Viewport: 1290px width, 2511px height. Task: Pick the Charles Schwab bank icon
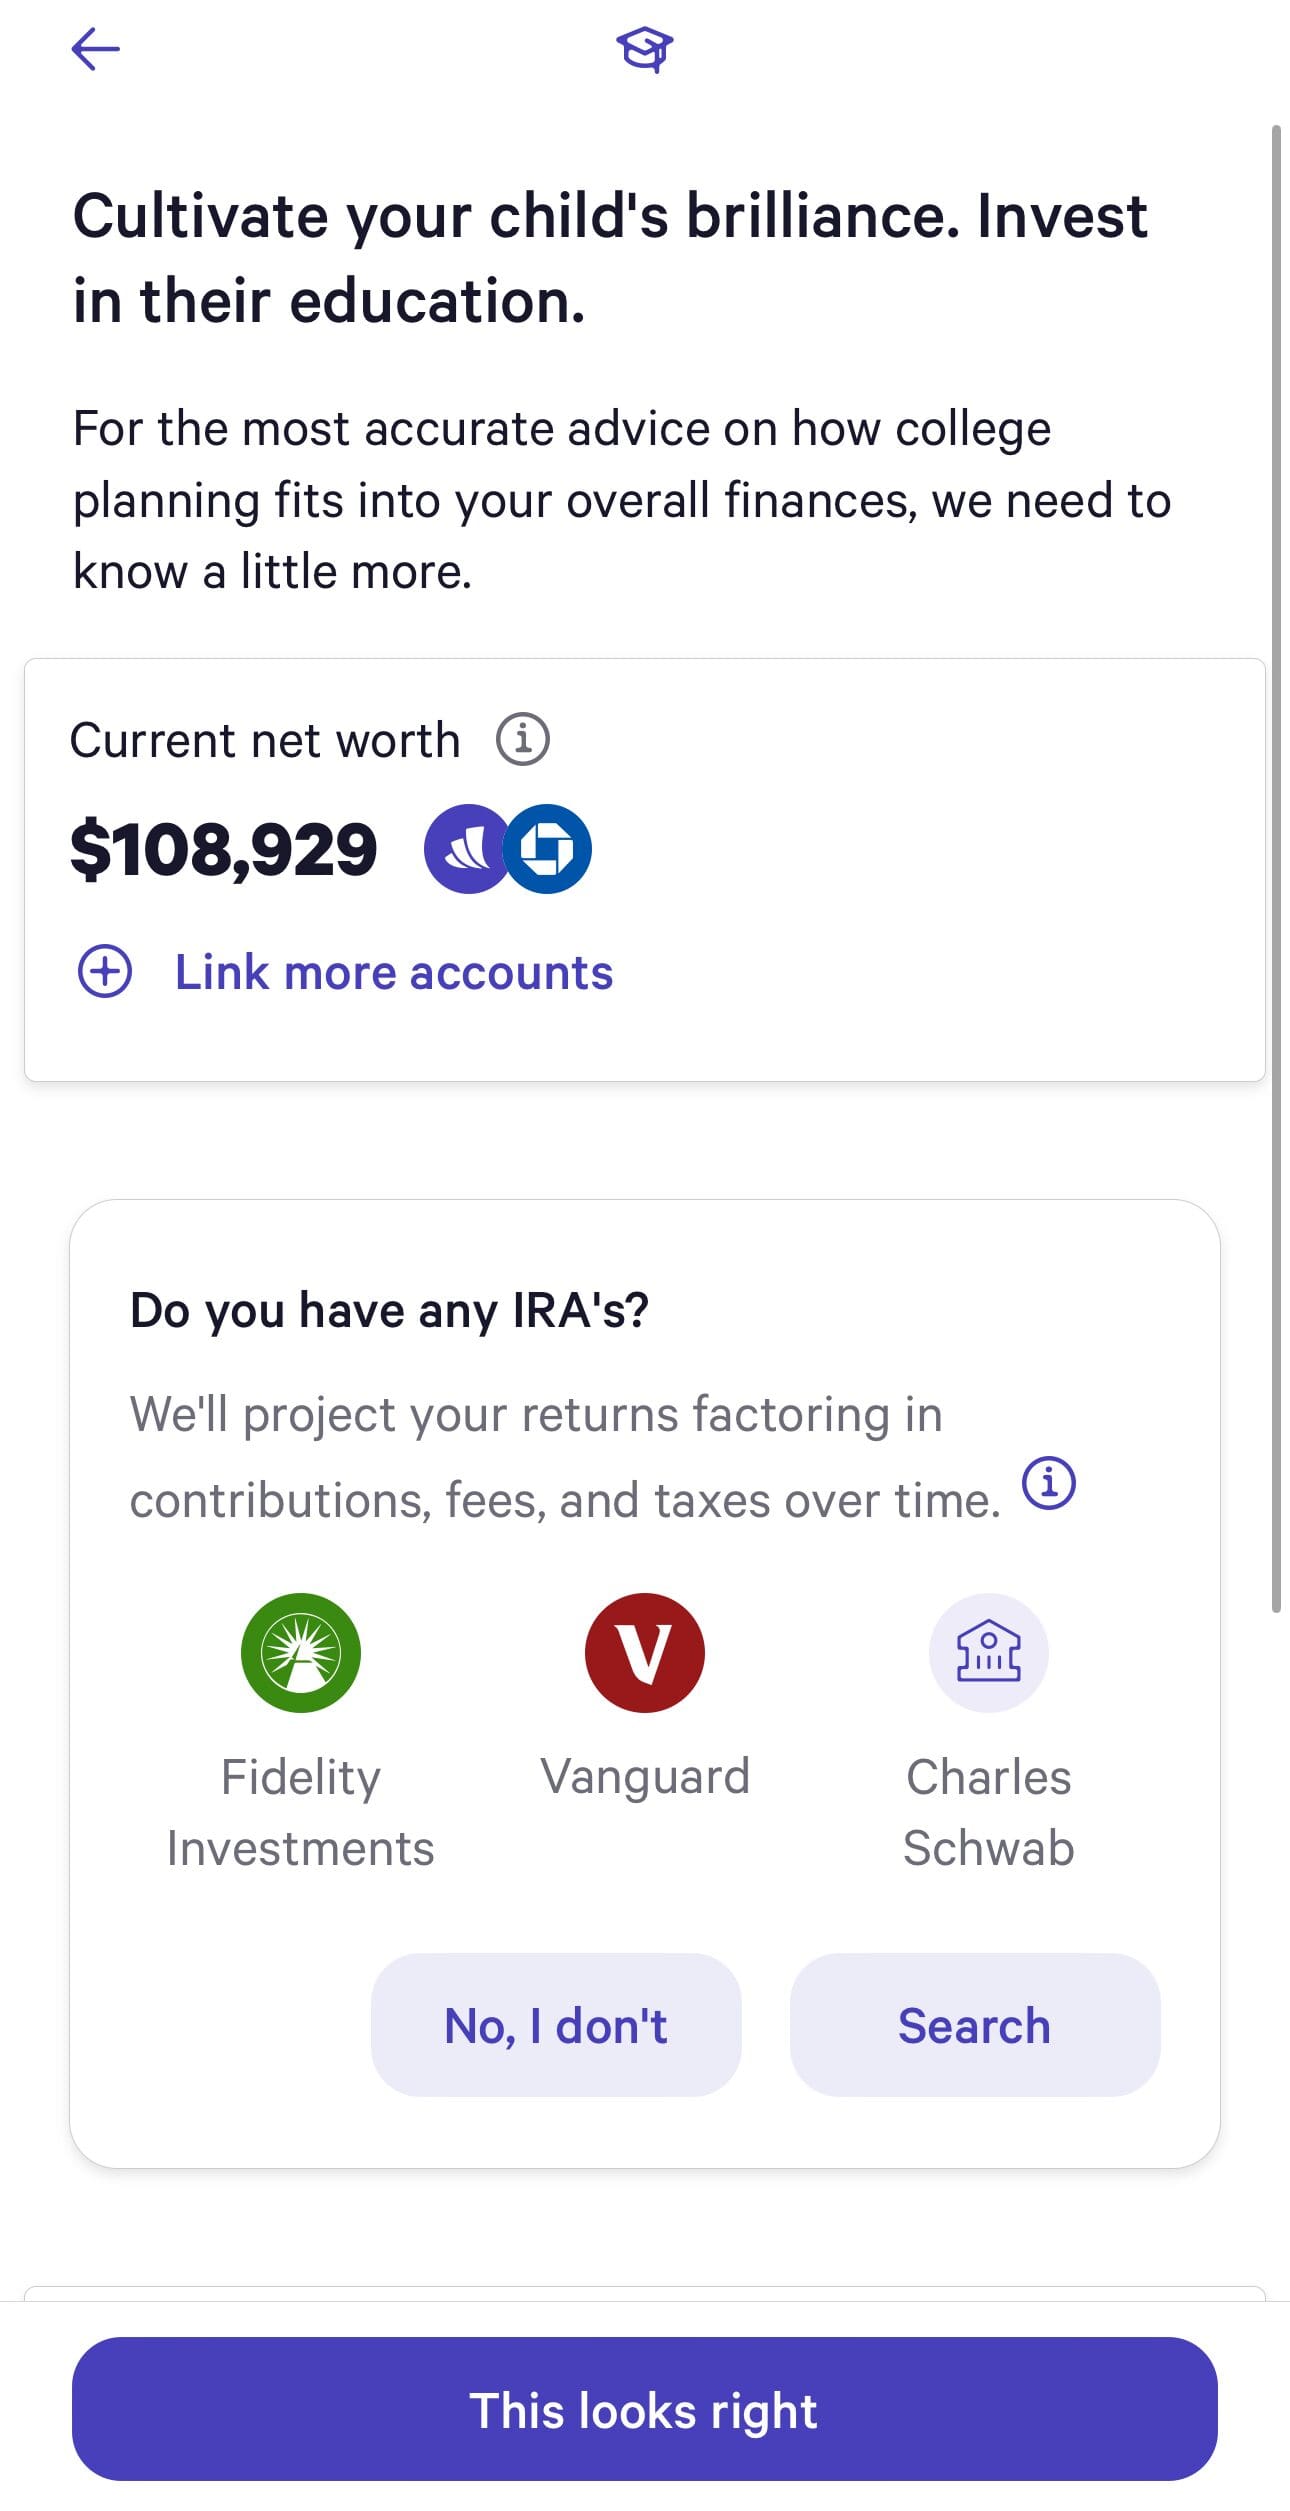tap(988, 1652)
